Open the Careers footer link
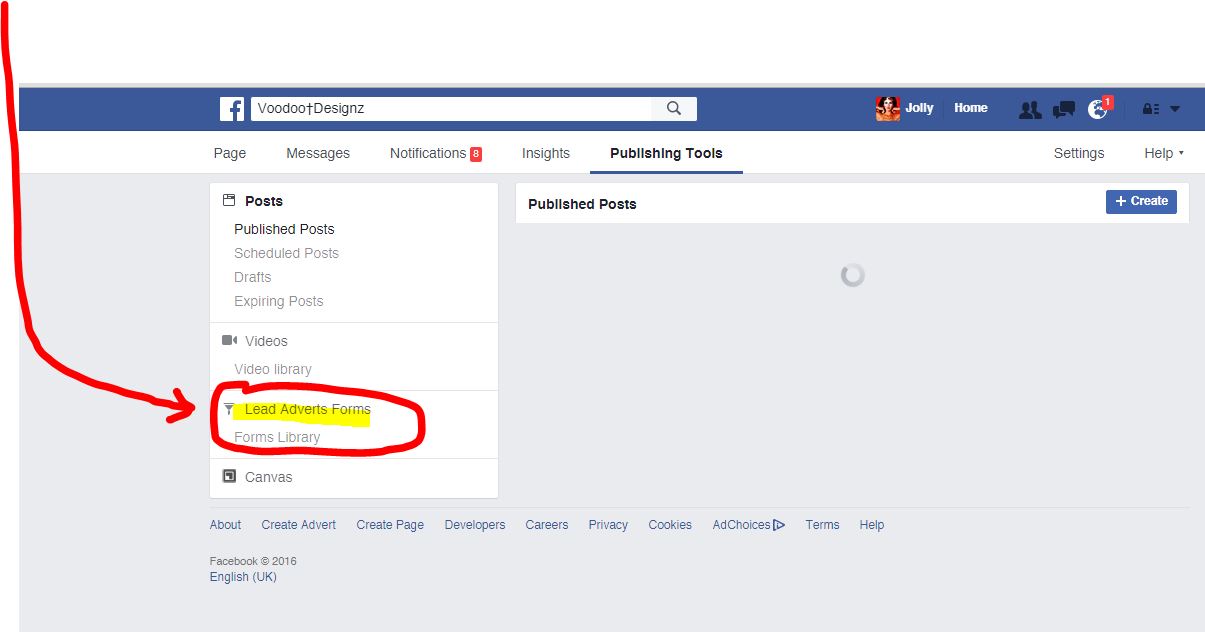1205x632 pixels. 547,525
